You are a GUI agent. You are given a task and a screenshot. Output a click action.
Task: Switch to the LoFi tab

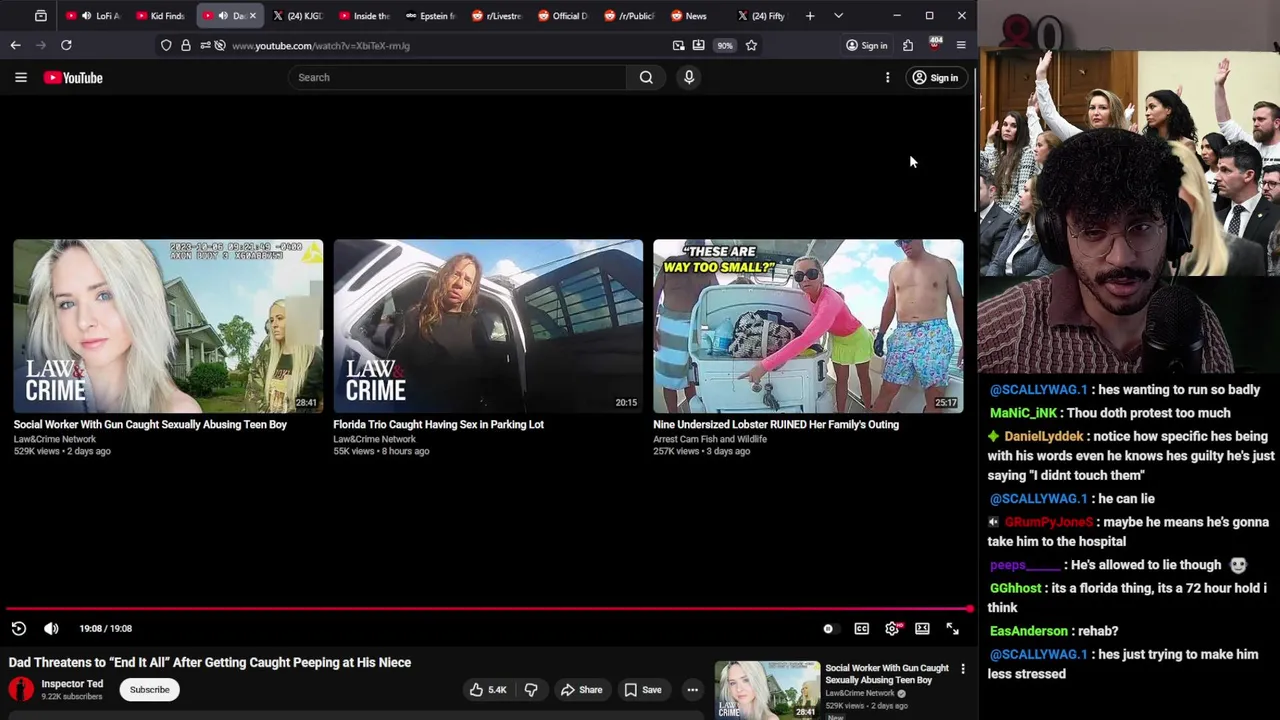click(x=93, y=16)
